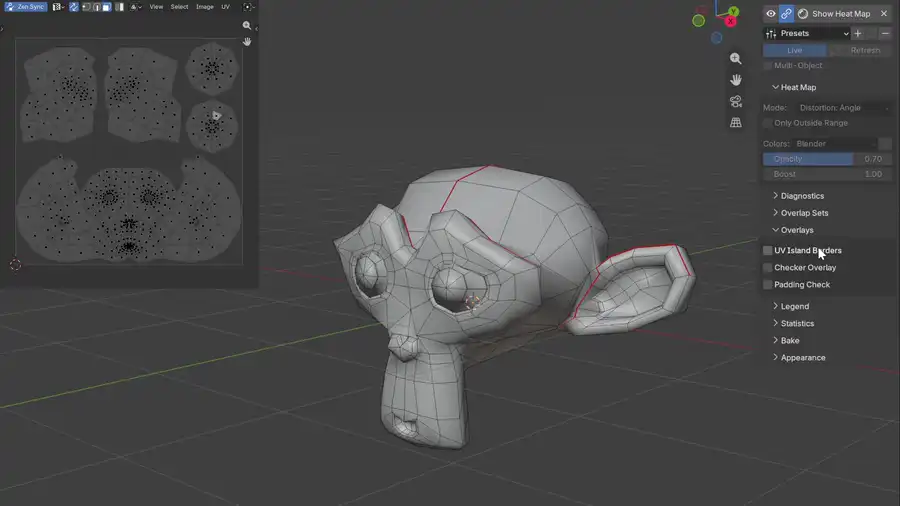The height and width of the screenshot is (506, 900).
Task: Remove preset with minus button
Action: pos(885,33)
